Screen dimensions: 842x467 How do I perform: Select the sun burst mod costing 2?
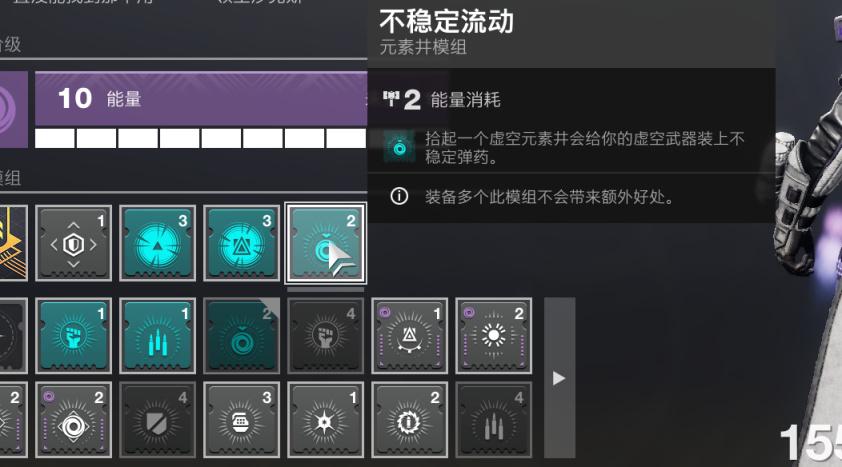493,336
